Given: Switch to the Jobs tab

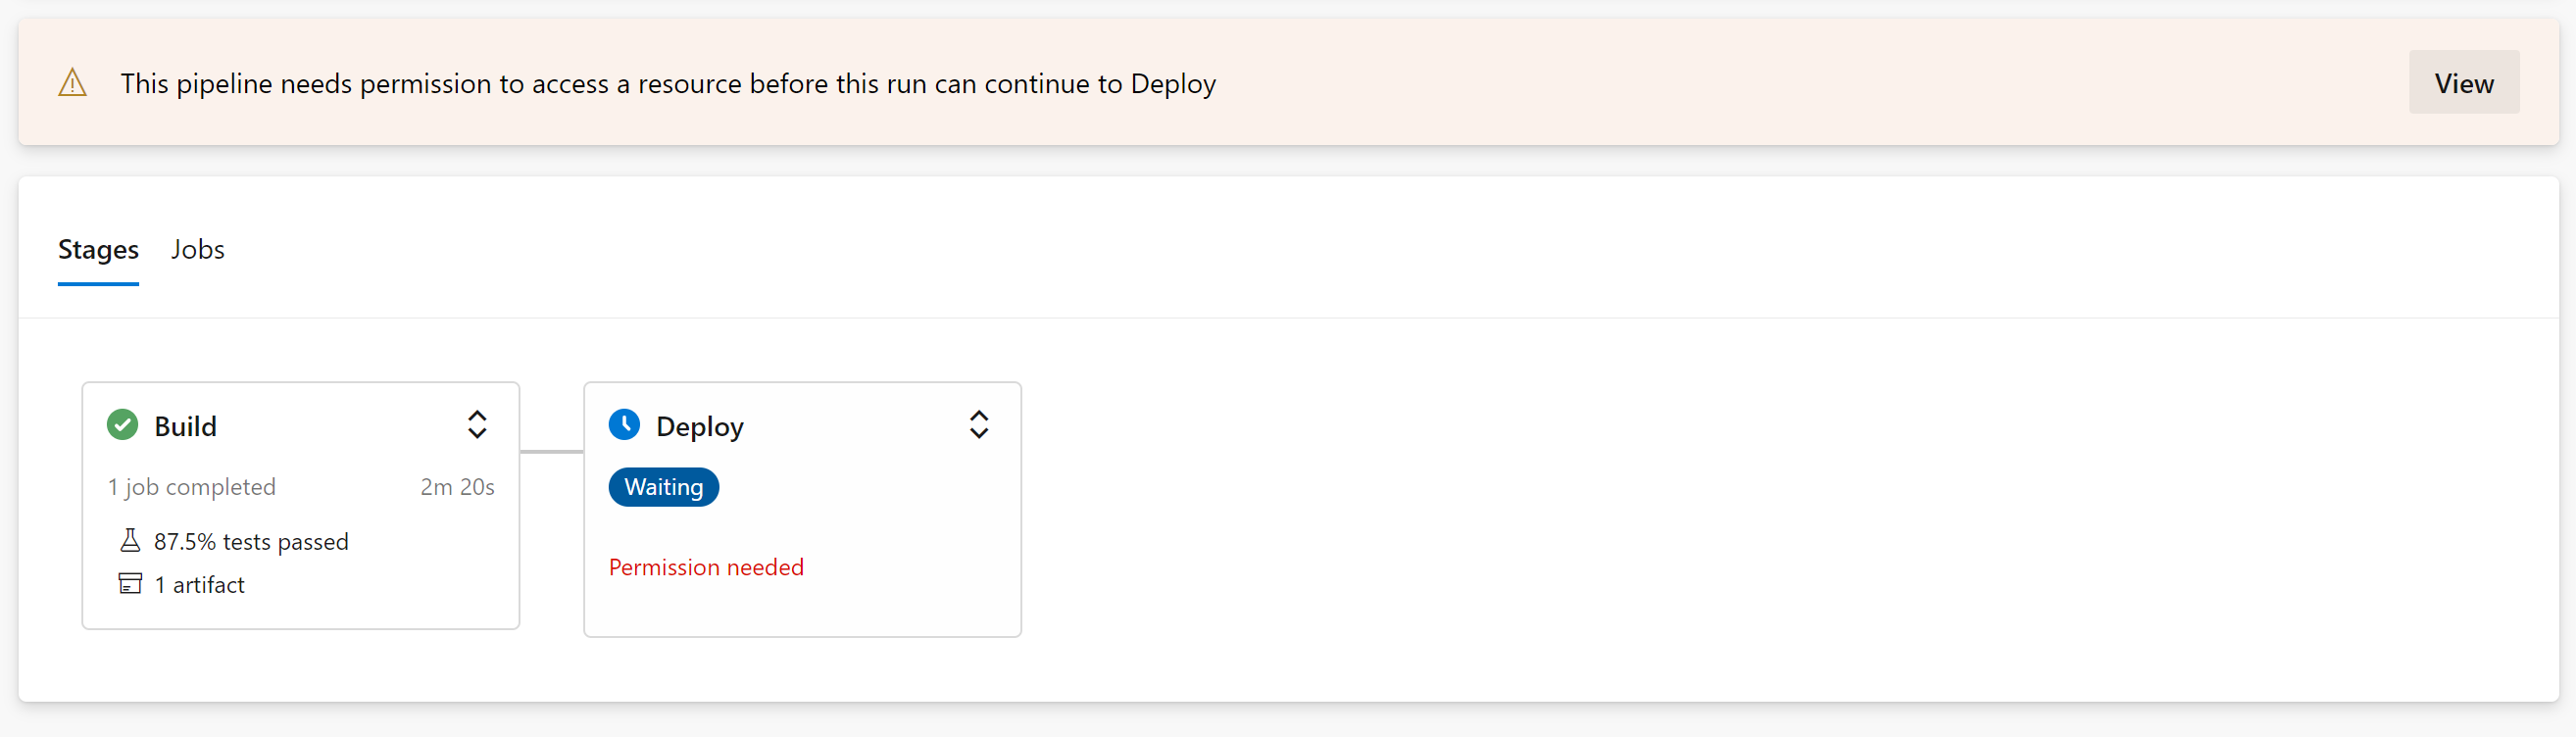Looking at the screenshot, I should point(198,249).
